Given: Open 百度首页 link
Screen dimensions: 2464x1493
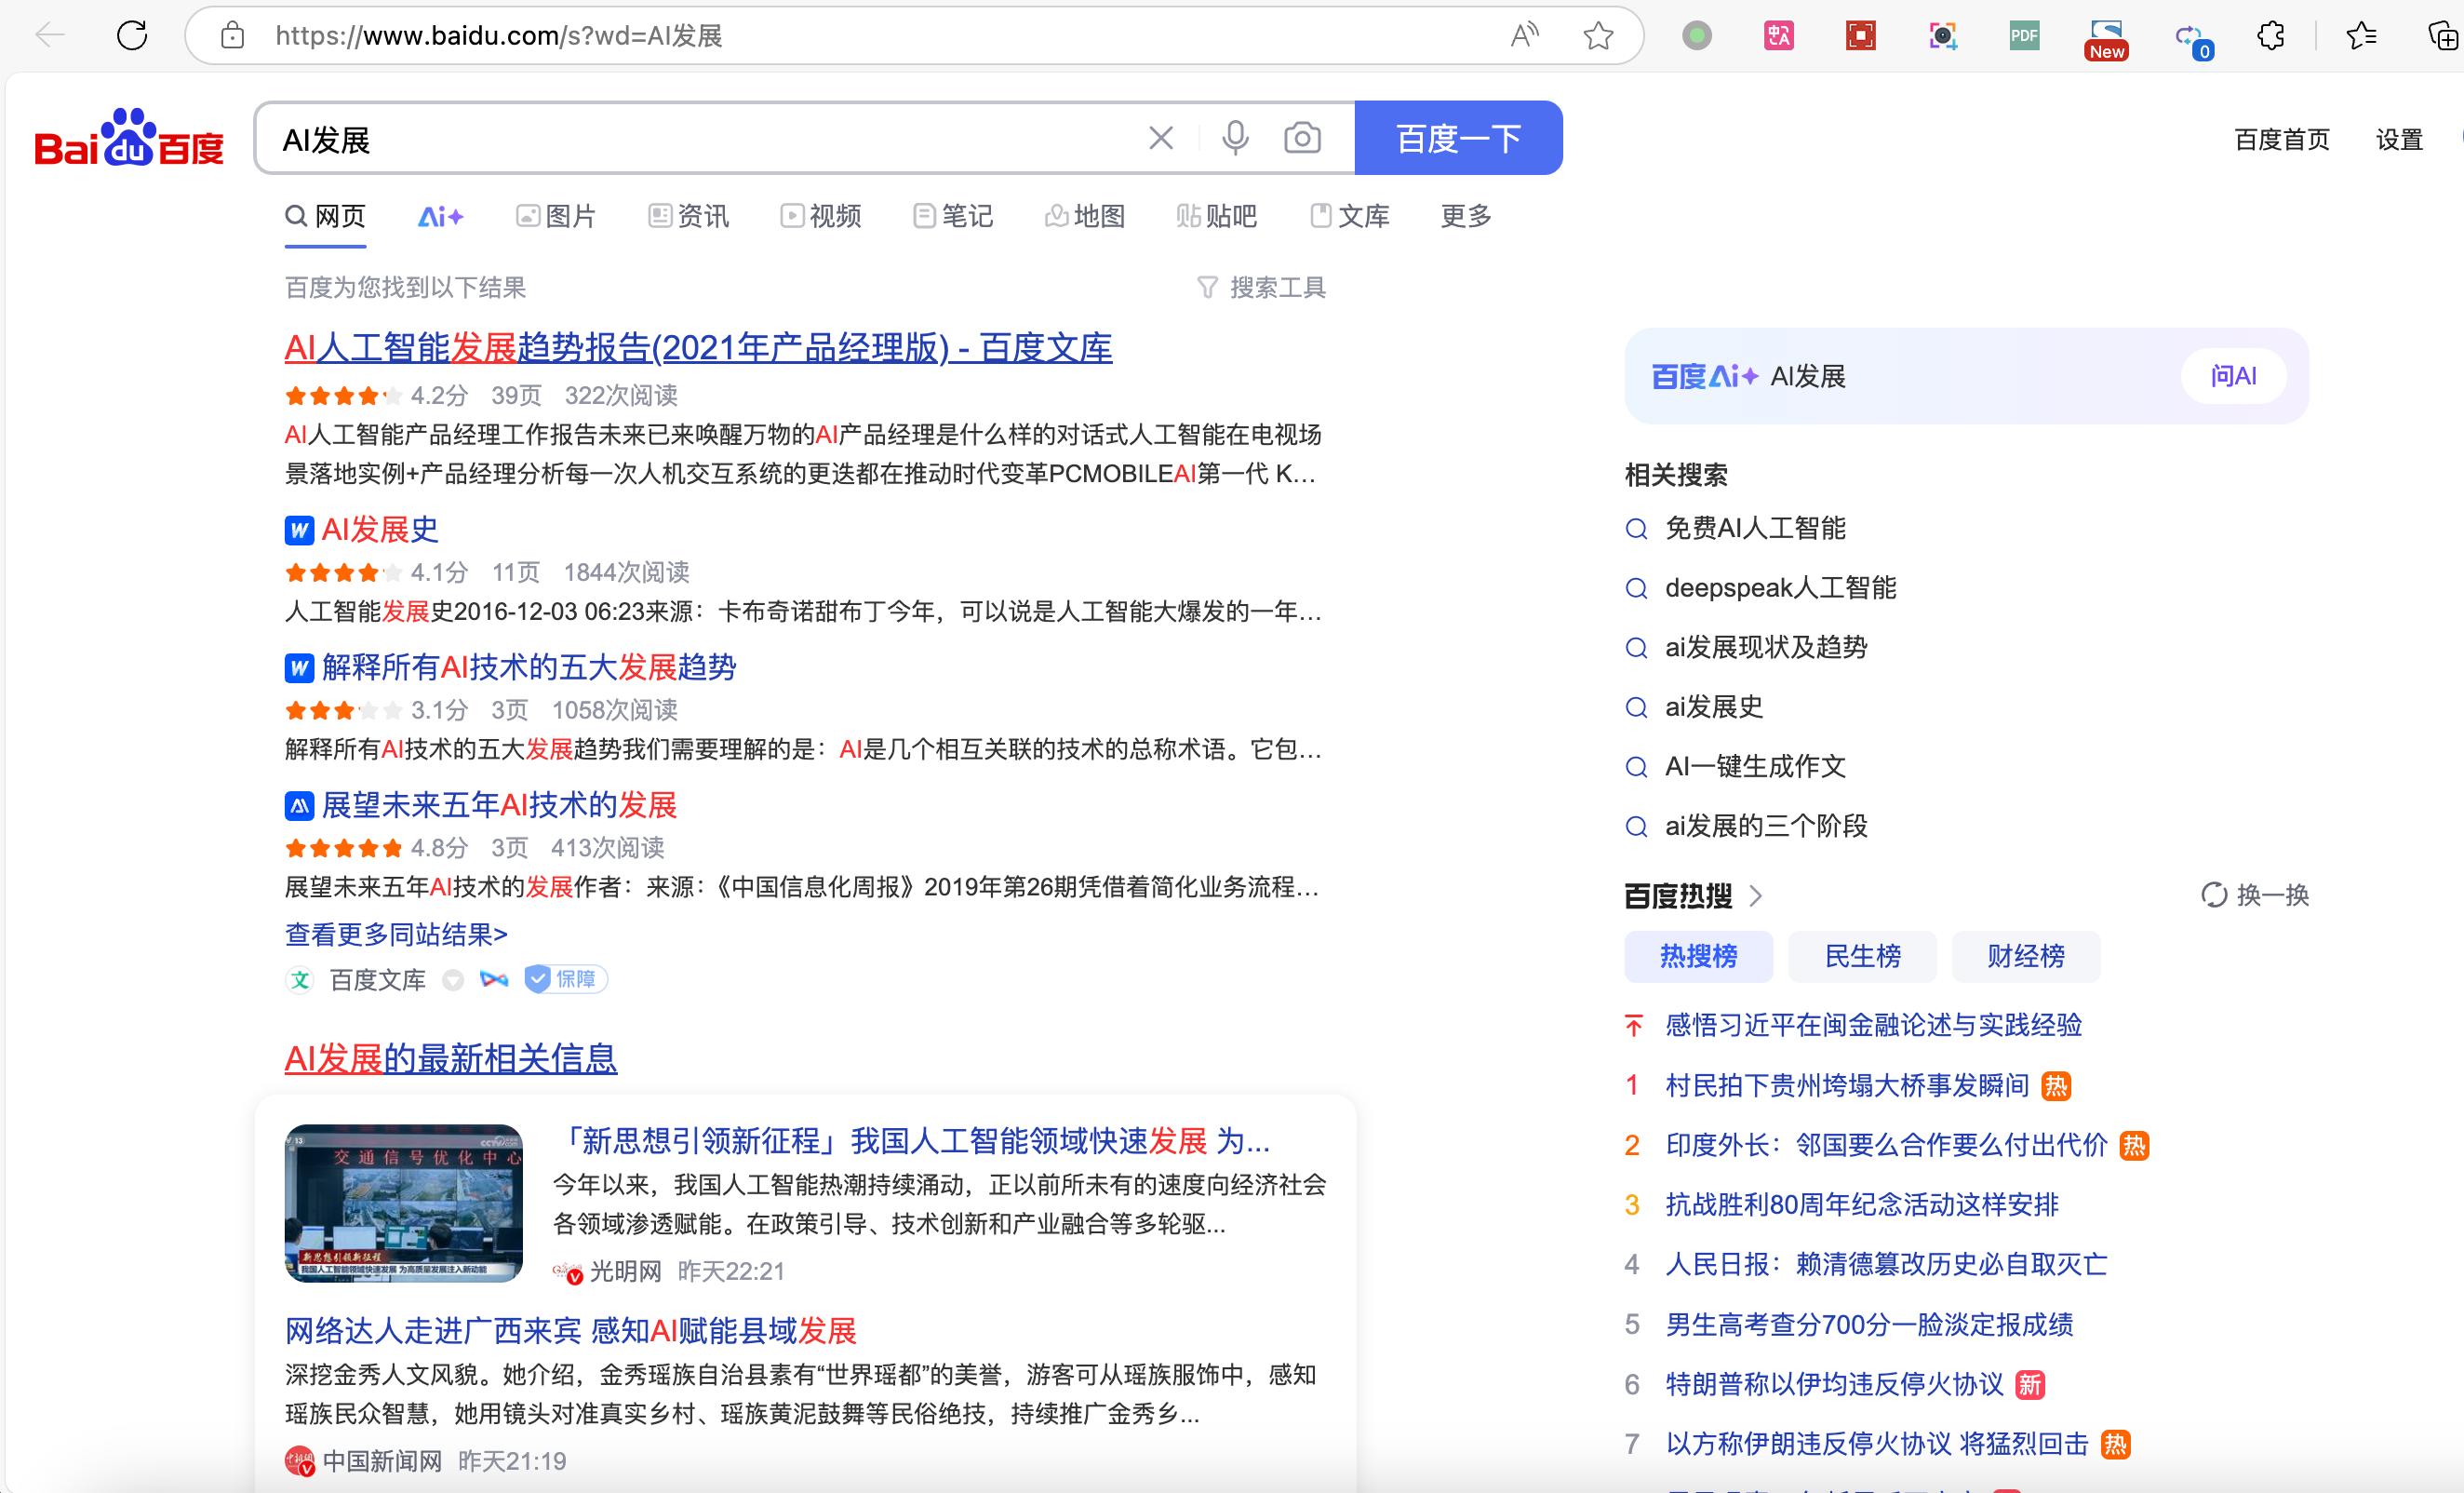Looking at the screenshot, I should point(2282,140).
